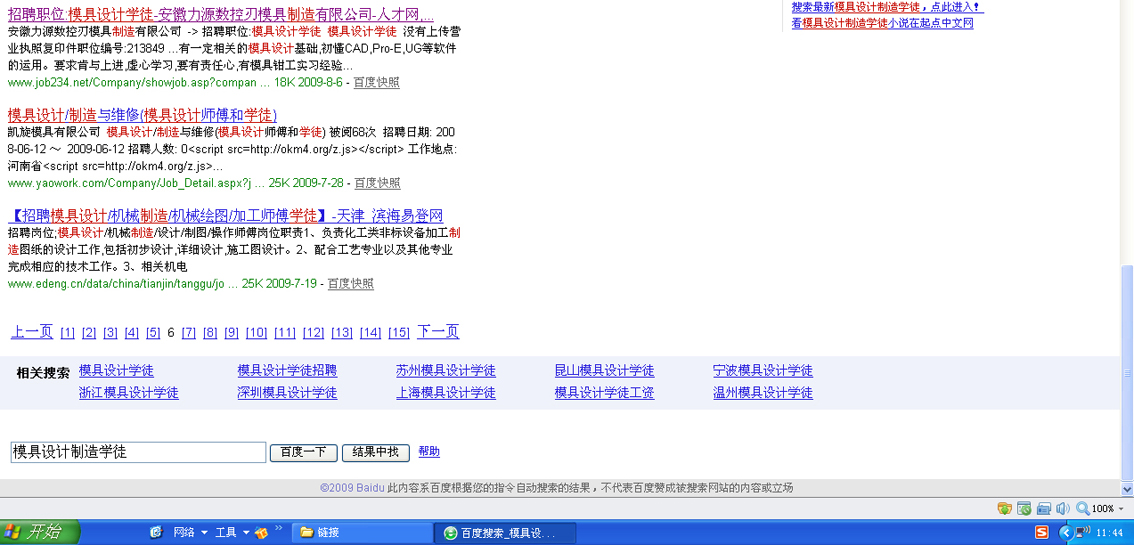This screenshot has width=1134, height=545.
Task: Expand hidden system tray icons arrow
Action: click(x=1065, y=532)
